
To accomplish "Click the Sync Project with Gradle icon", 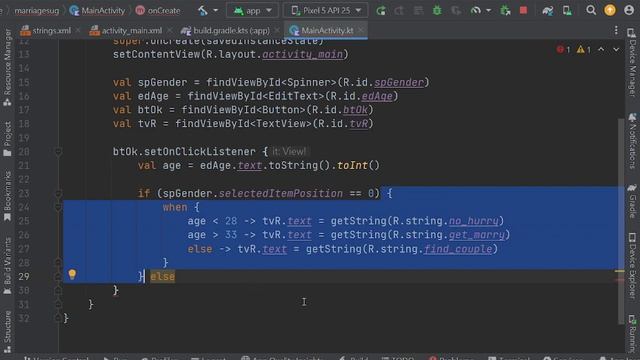I will pyautogui.click(x=547, y=11).
